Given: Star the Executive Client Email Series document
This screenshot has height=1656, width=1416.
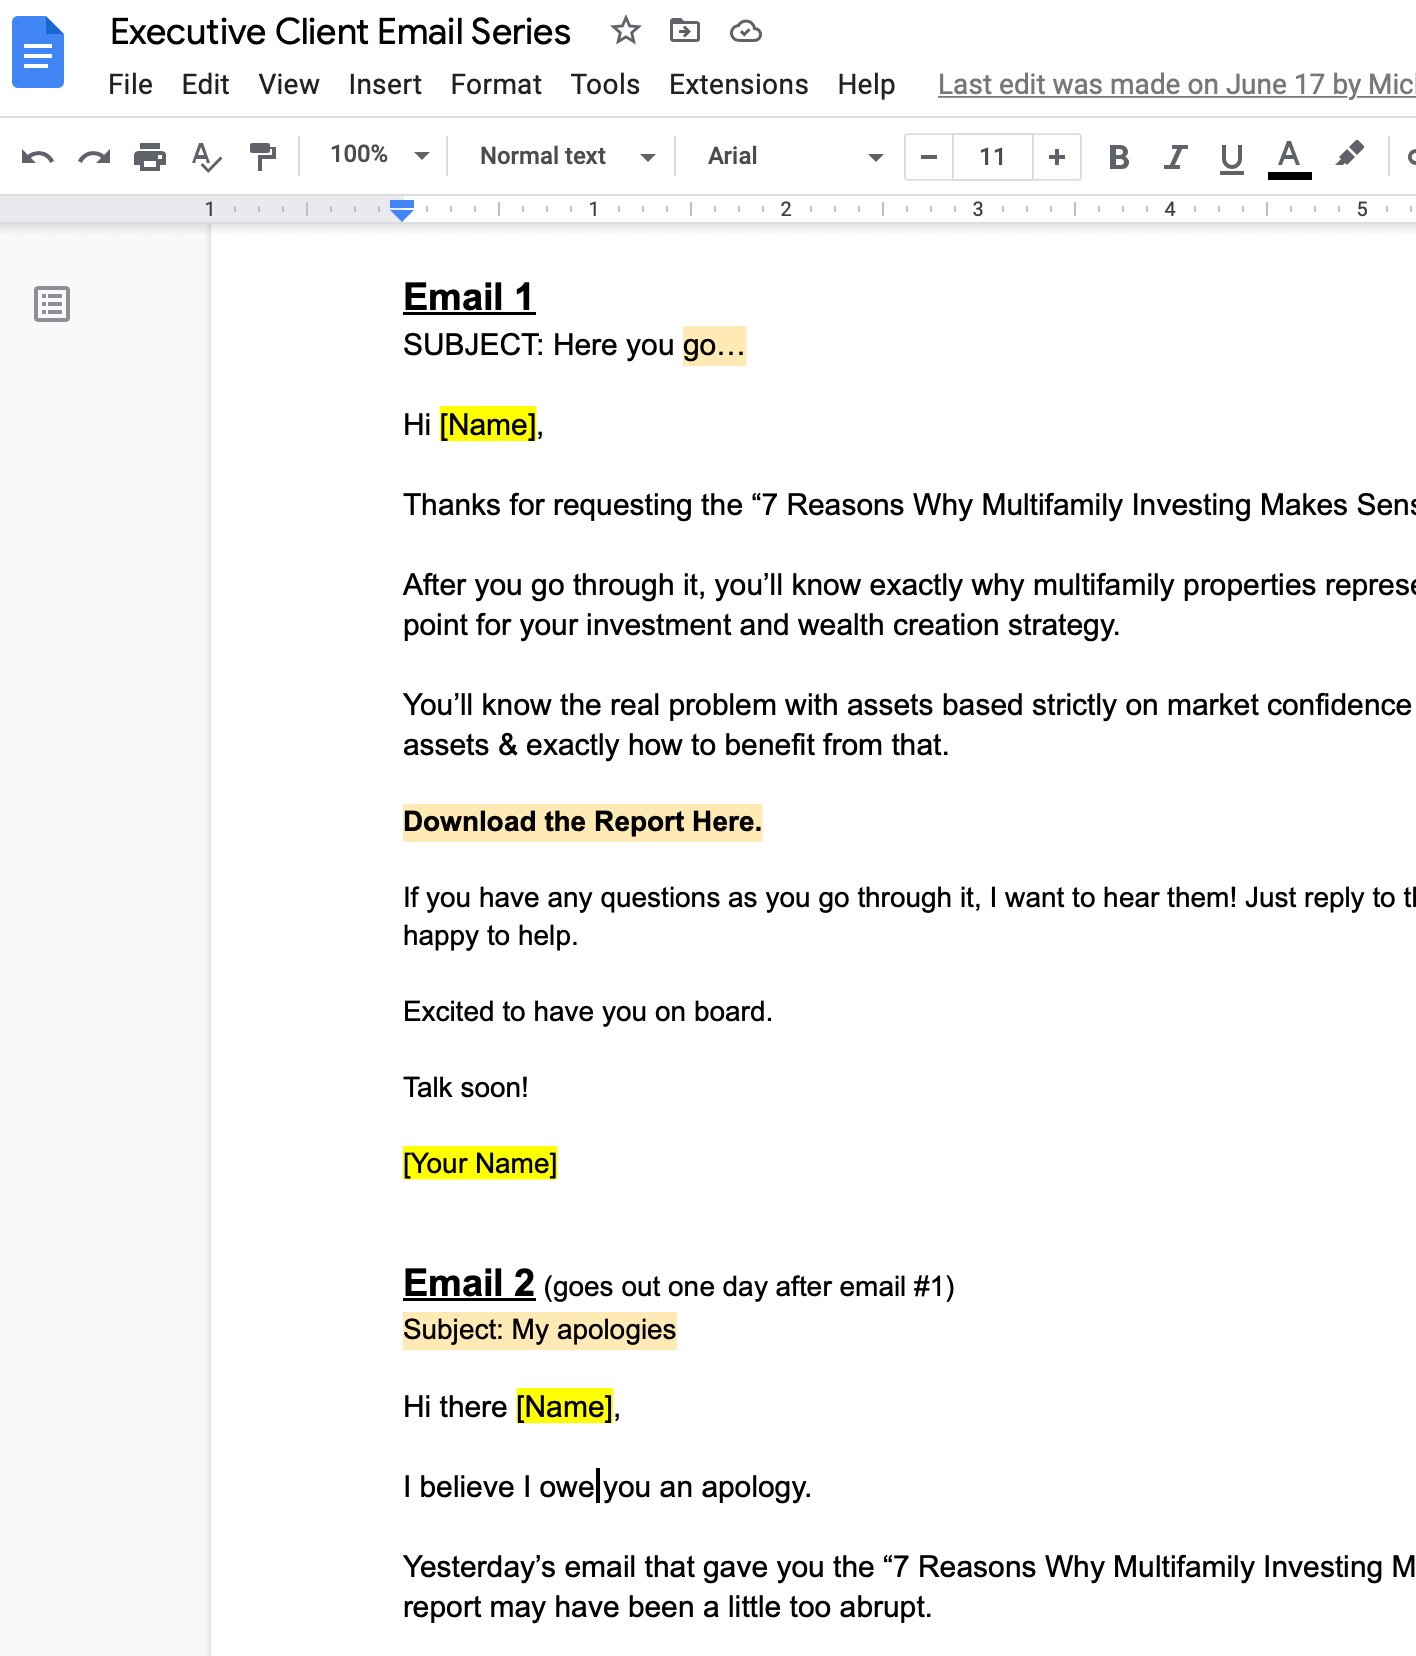Looking at the screenshot, I should (x=626, y=31).
